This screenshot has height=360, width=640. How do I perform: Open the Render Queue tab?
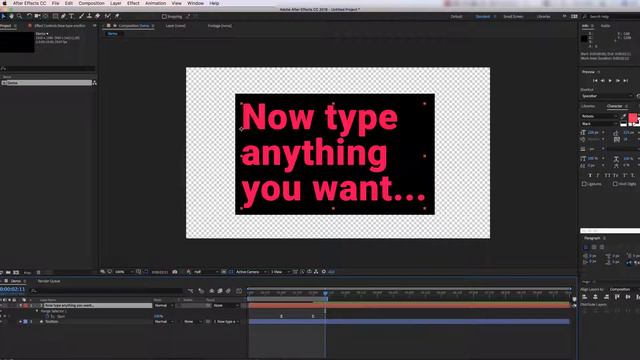[x=49, y=281]
